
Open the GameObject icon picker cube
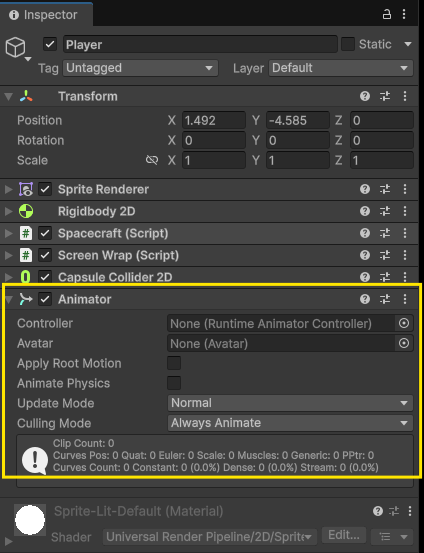coord(16,47)
